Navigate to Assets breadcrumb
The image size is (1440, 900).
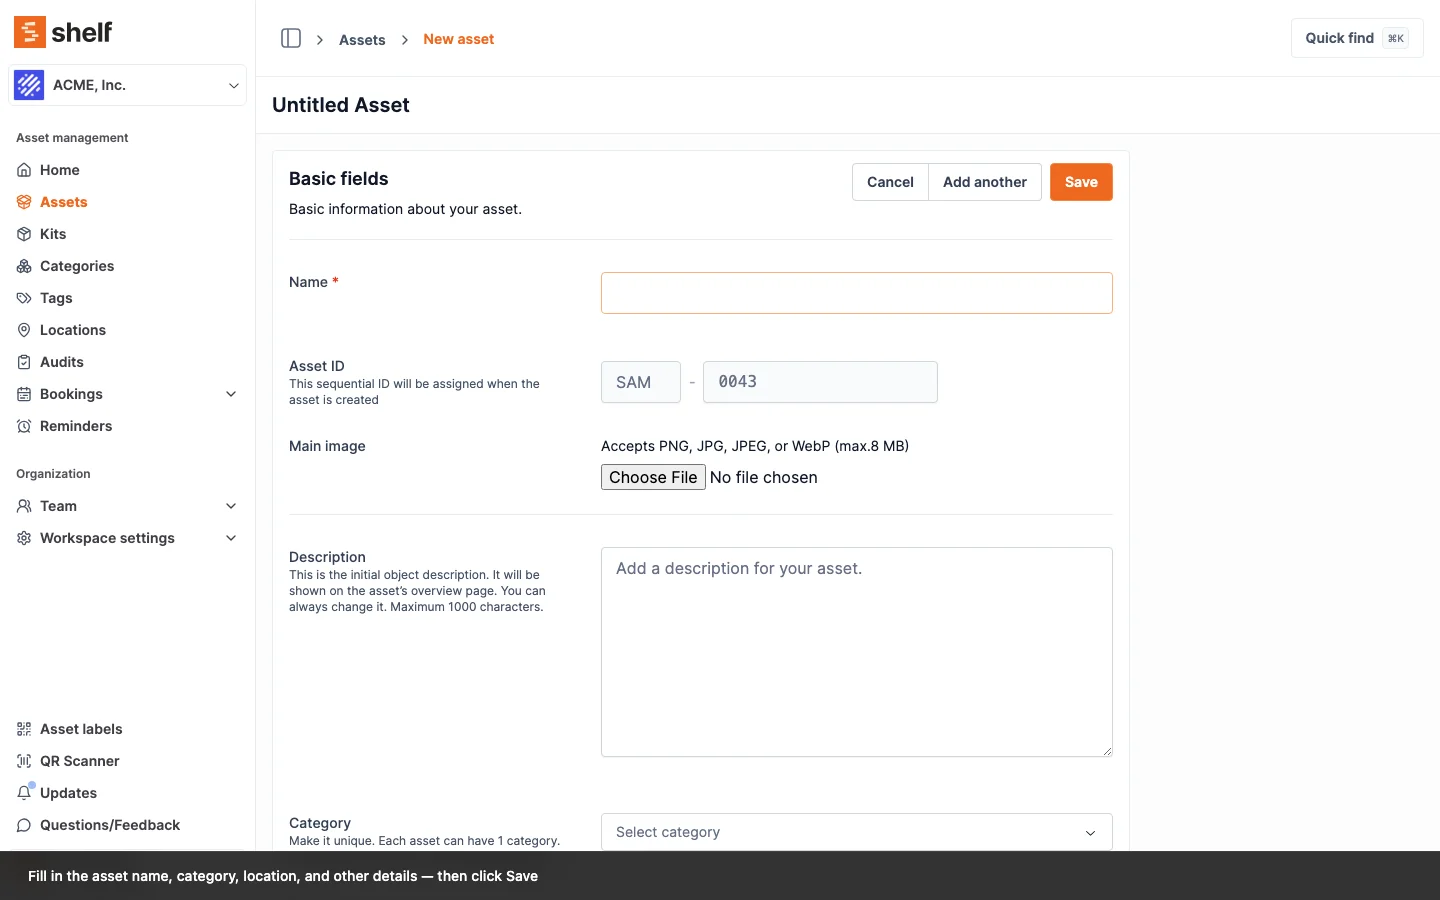pyautogui.click(x=362, y=40)
